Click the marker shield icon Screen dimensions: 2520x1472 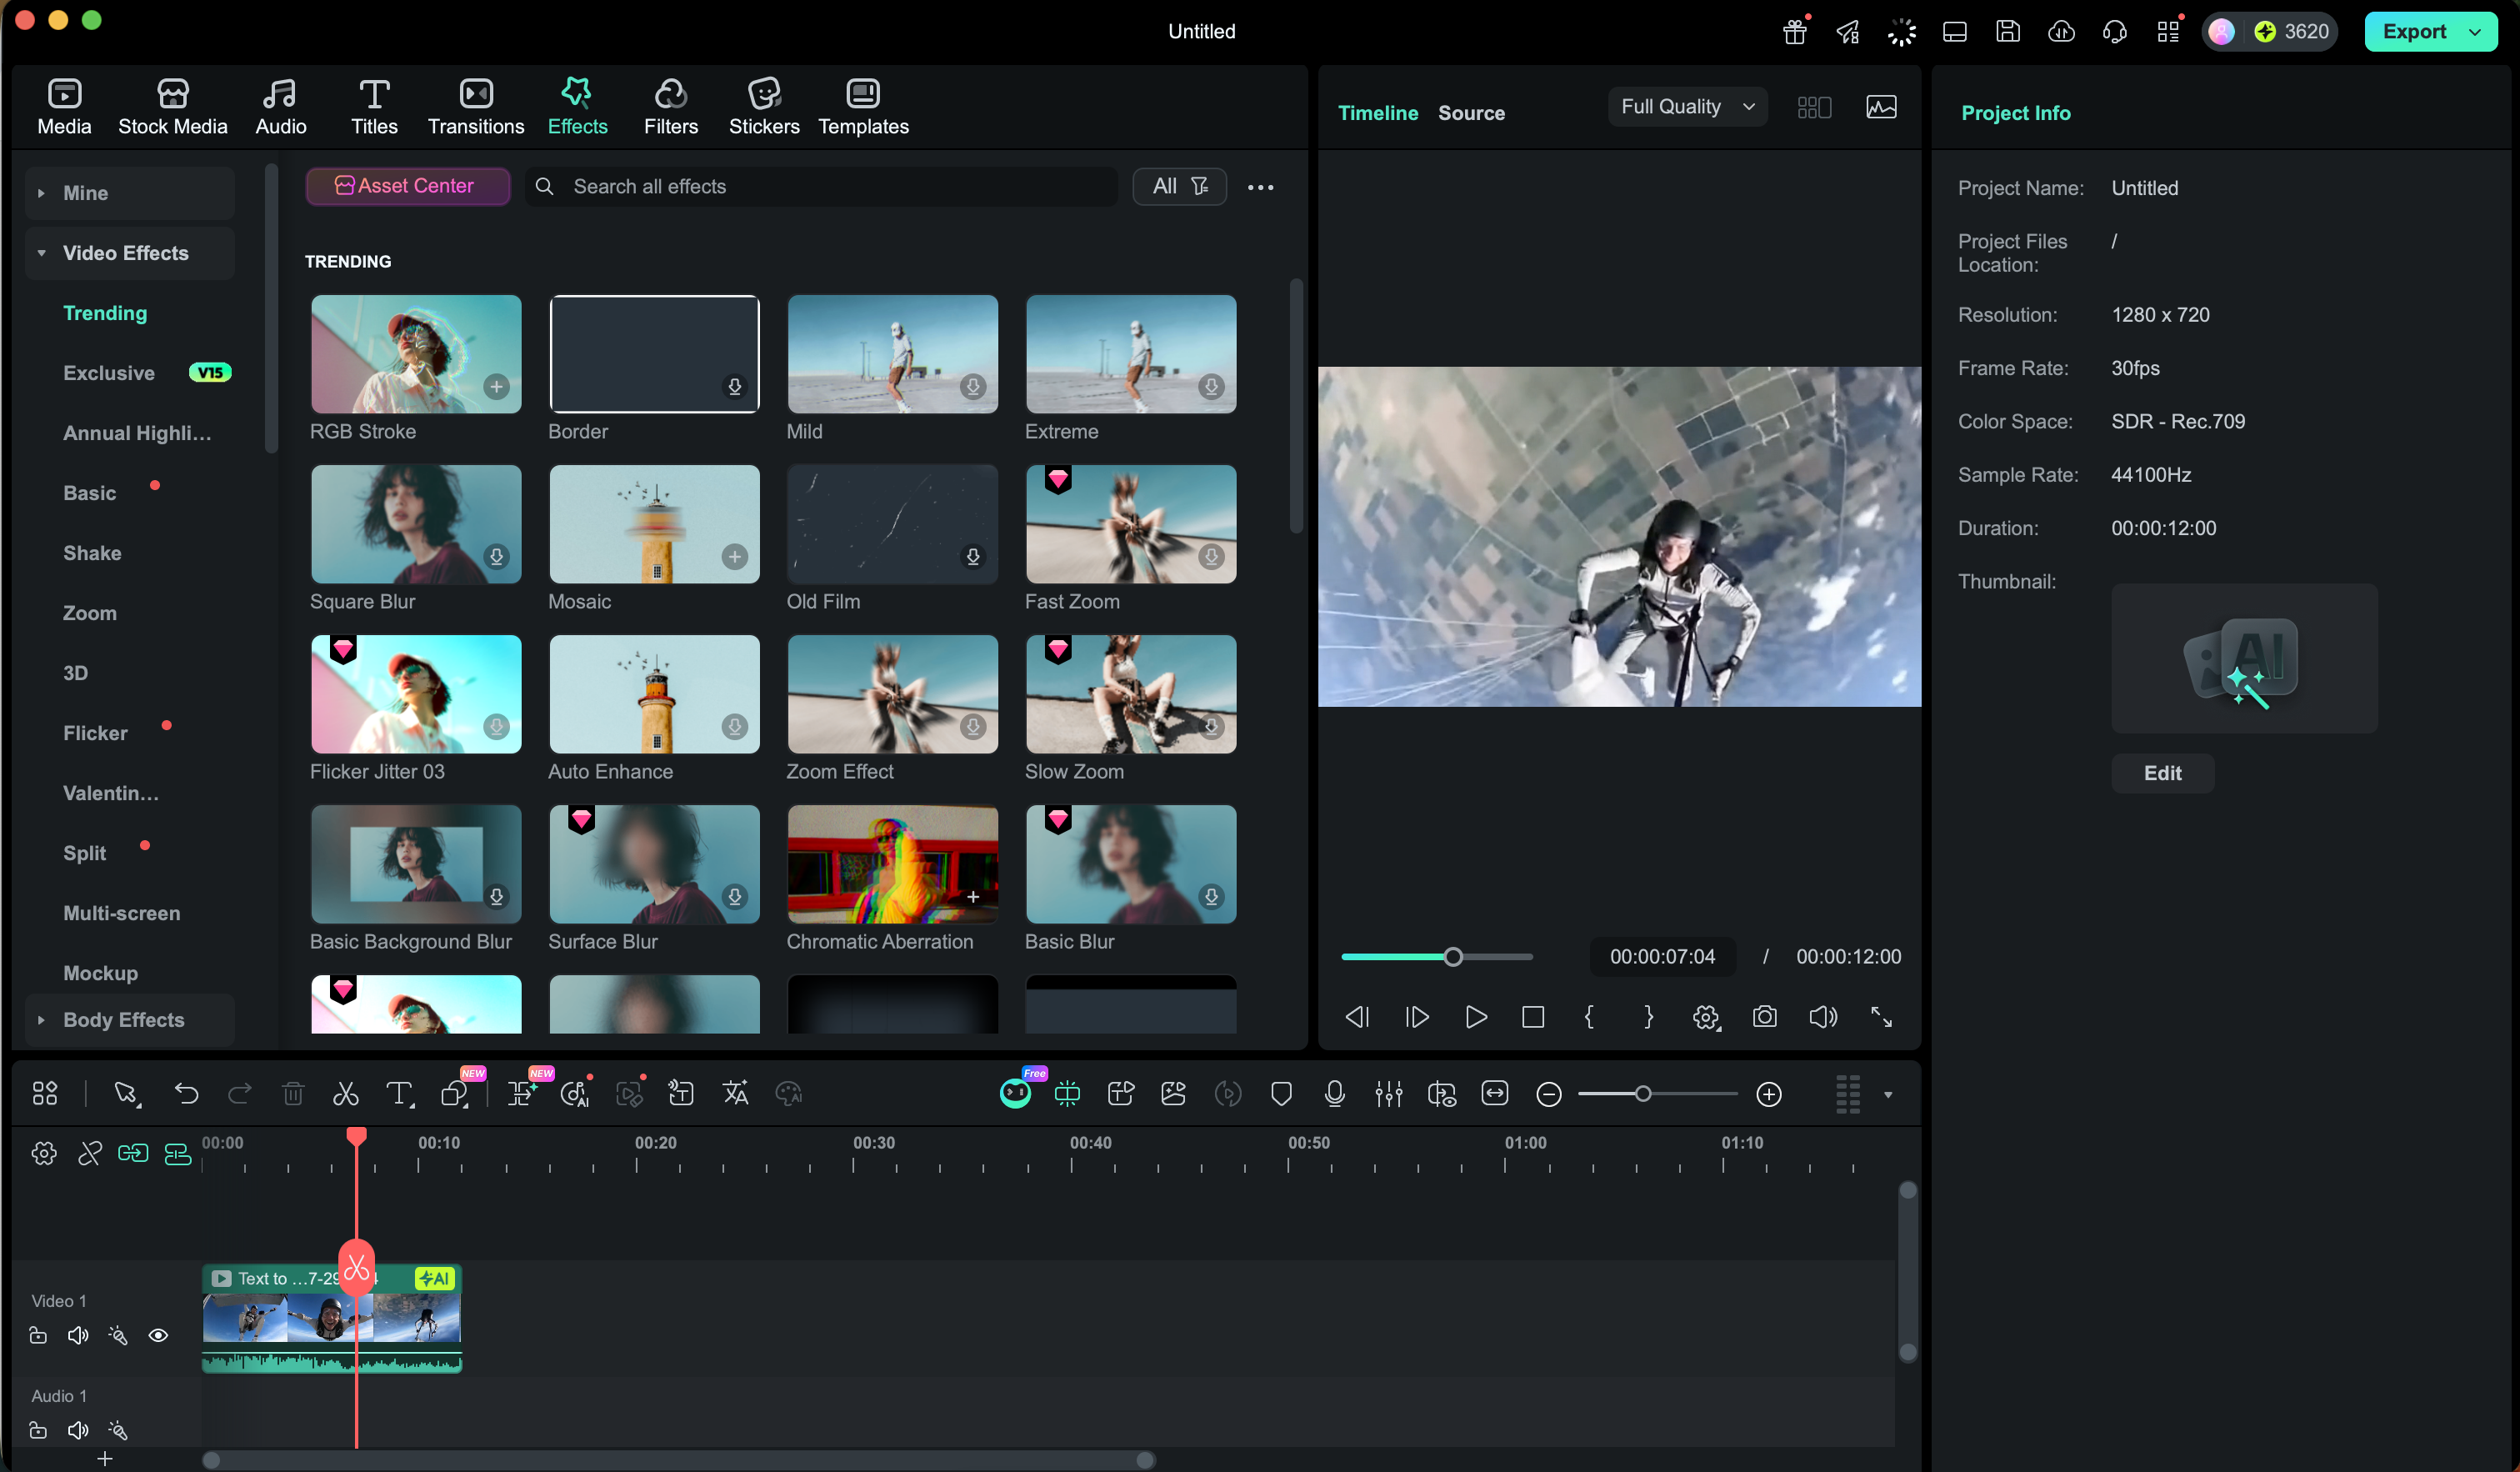point(1281,1094)
